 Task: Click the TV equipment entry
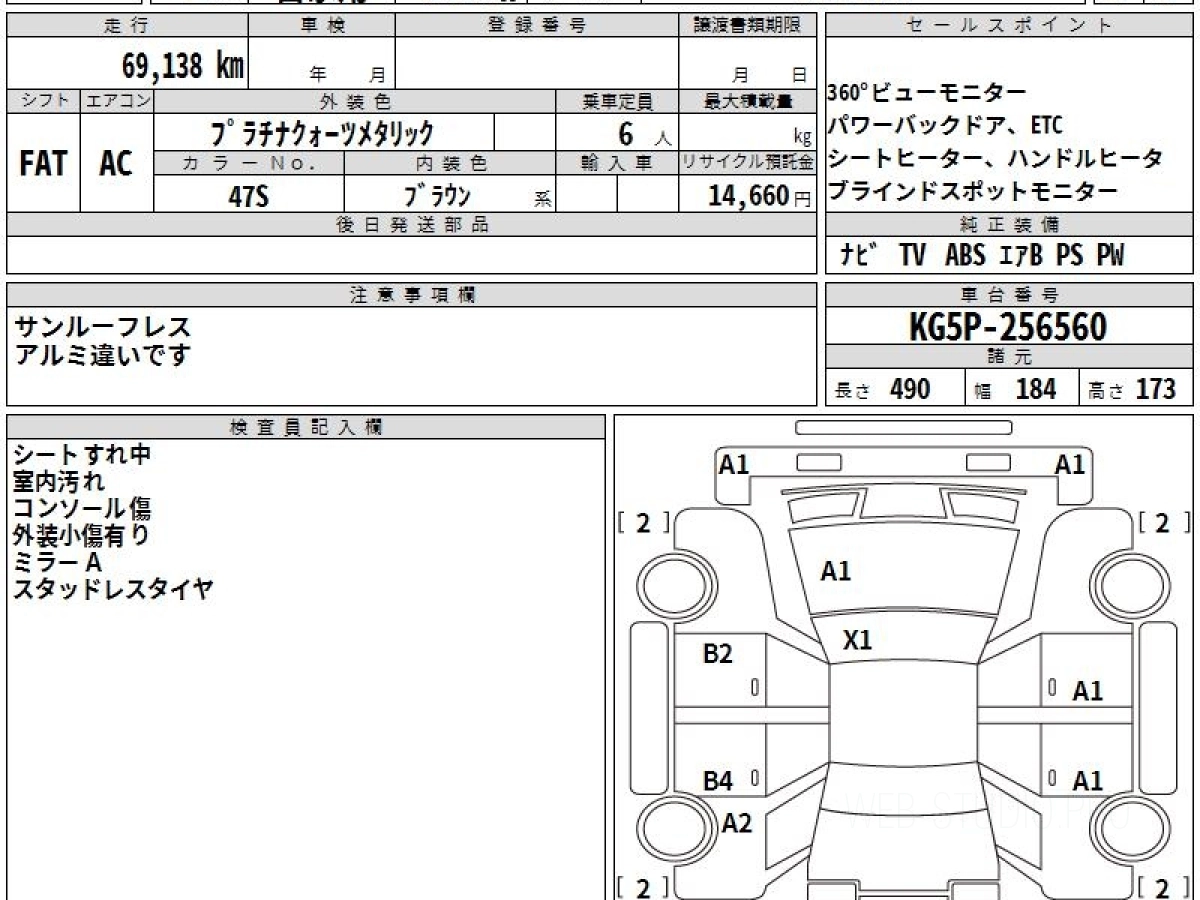click(x=912, y=256)
